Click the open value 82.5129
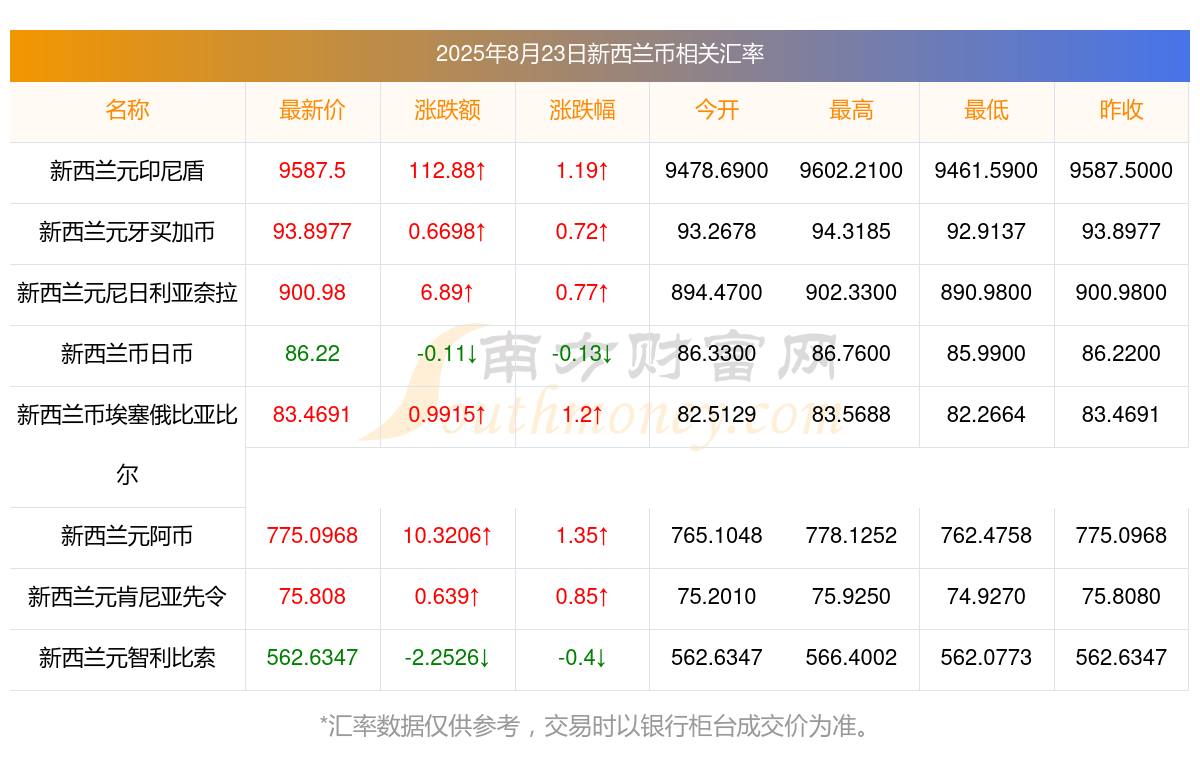Image resolution: width=1200 pixels, height=757 pixels. coord(717,415)
